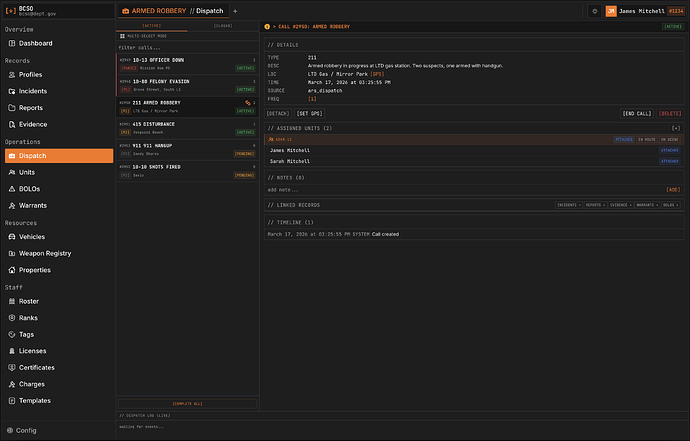The image size is (690, 441).
Task: Click the Config gear icon
Action: coord(10,430)
